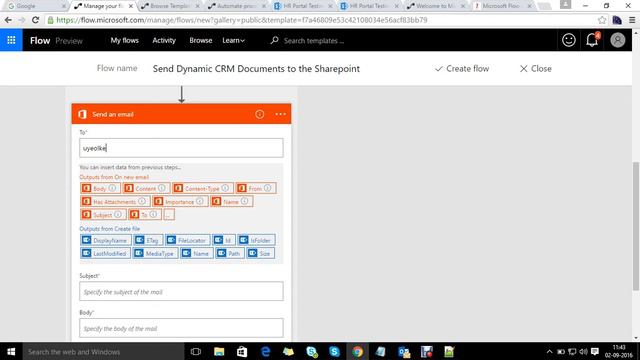Open the three-dot menu on Send an email card
The width and height of the screenshot is (640, 360).
(280, 114)
